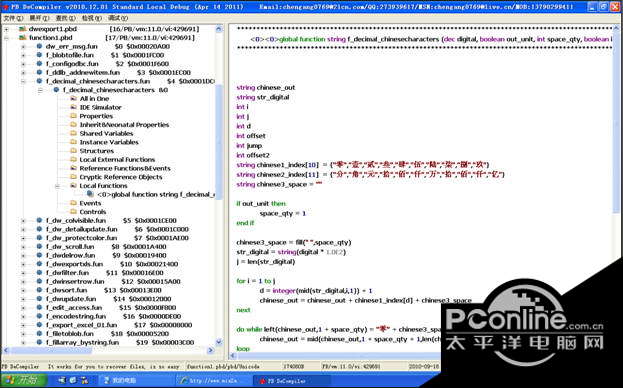This screenshot has width=623, height=388.
Task: Collapse the f_decimal_chinesecharacters.fun node
Action: [23, 81]
